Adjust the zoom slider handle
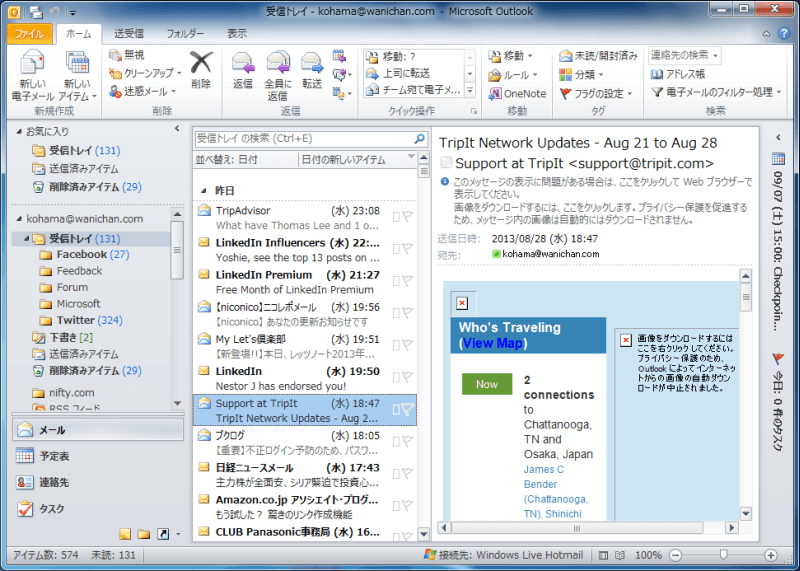 pyautogui.click(x=723, y=555)
